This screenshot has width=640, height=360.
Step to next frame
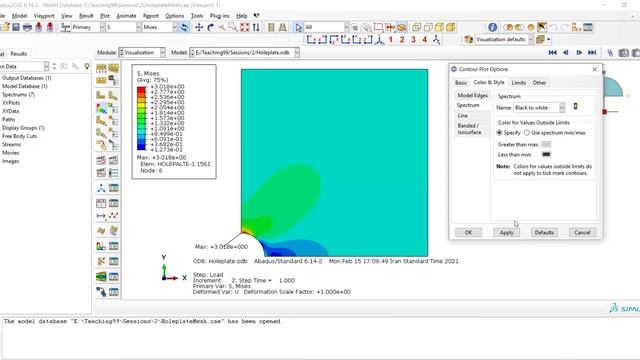(579, 53)
